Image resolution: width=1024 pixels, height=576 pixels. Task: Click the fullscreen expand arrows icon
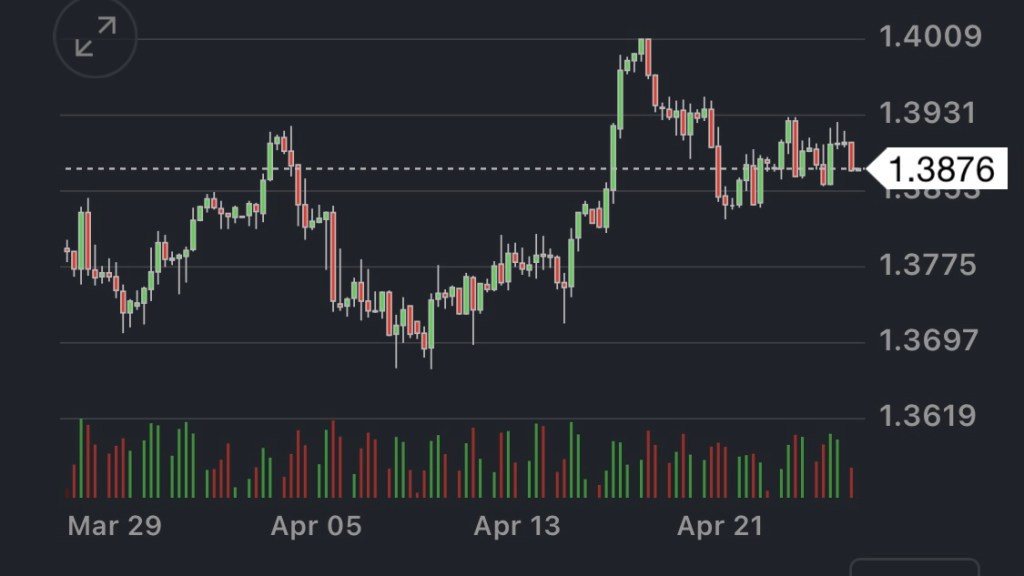95,39
